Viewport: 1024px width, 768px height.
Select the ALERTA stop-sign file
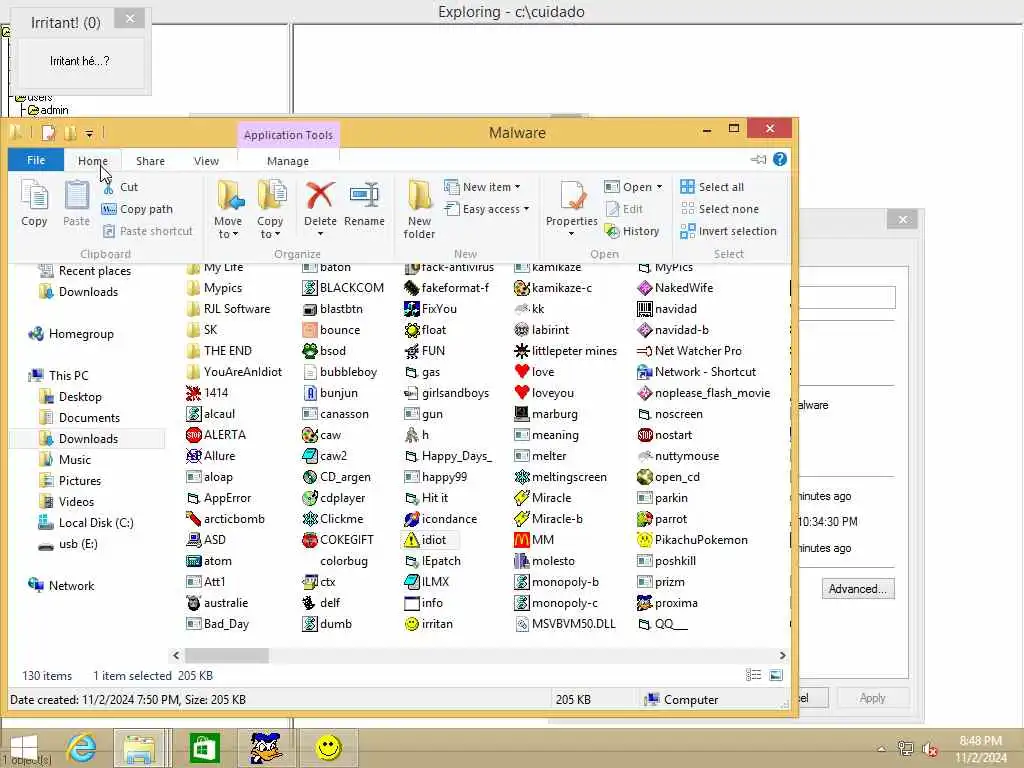tap(216, 435)
